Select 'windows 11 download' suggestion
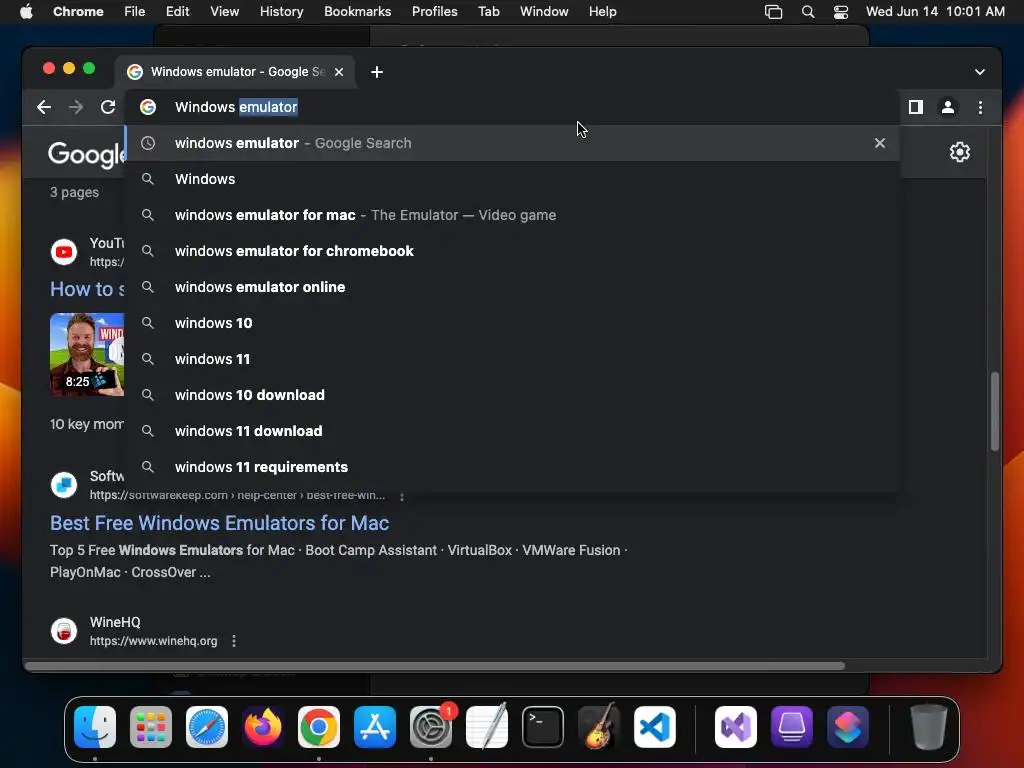Screen dimensions: 1024x768 [513, 430]
